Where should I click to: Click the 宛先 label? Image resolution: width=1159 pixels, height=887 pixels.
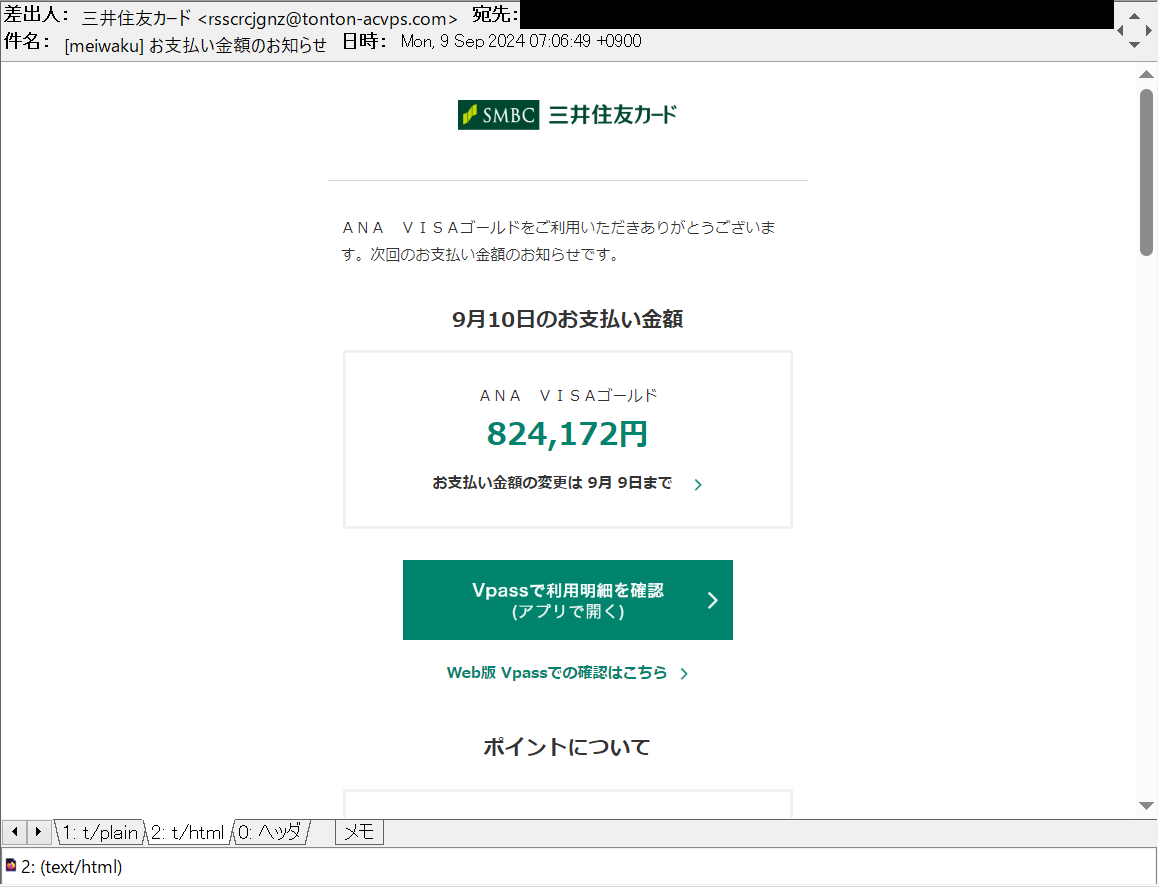click(494, 15)
